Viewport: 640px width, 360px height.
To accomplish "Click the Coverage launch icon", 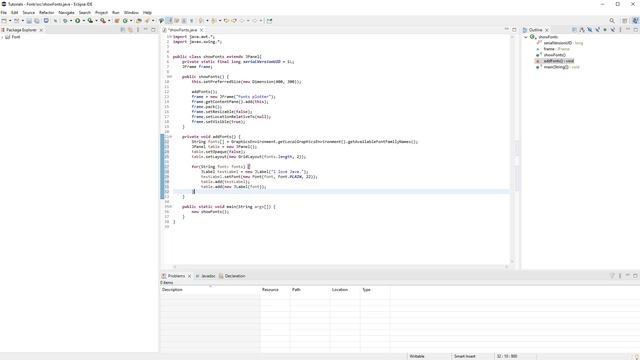I will click(x=90, y=20).
